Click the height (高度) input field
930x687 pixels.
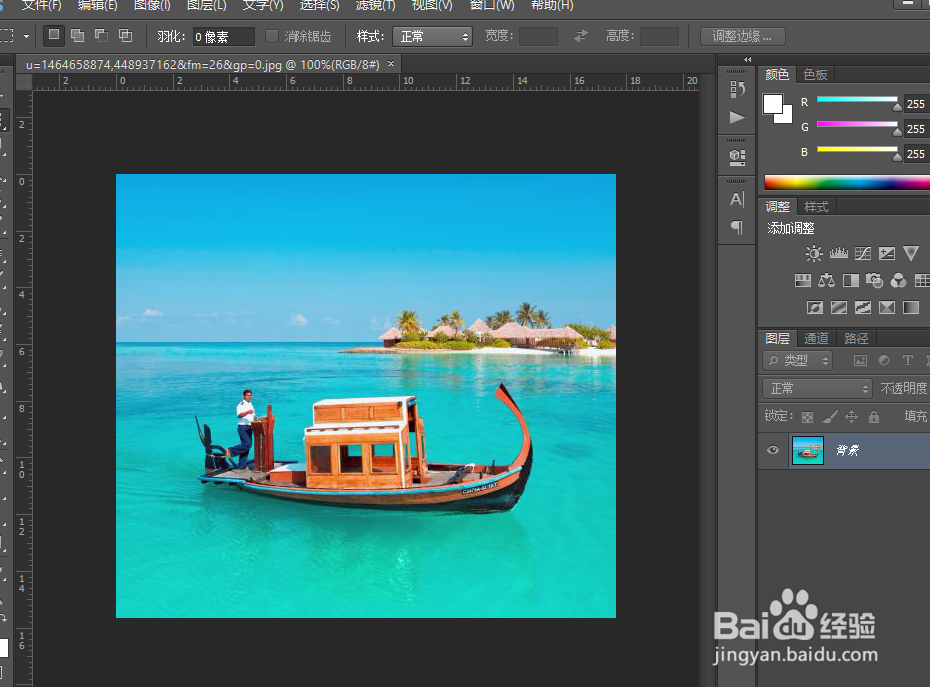[x=660, y=37]
